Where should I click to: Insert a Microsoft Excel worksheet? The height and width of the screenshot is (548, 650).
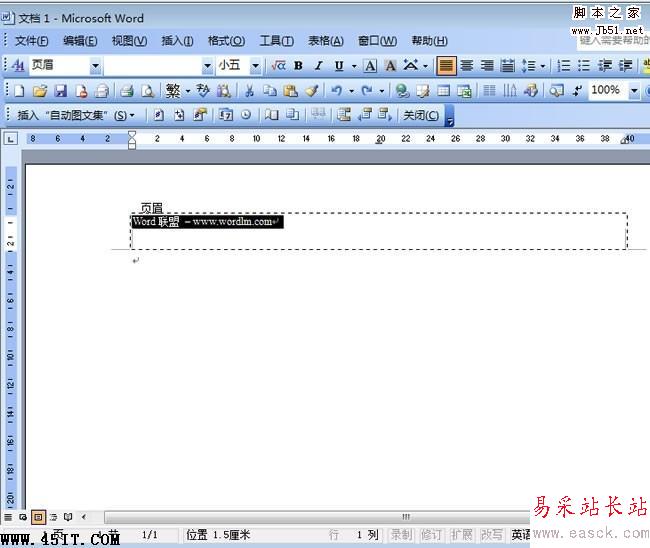464,90
